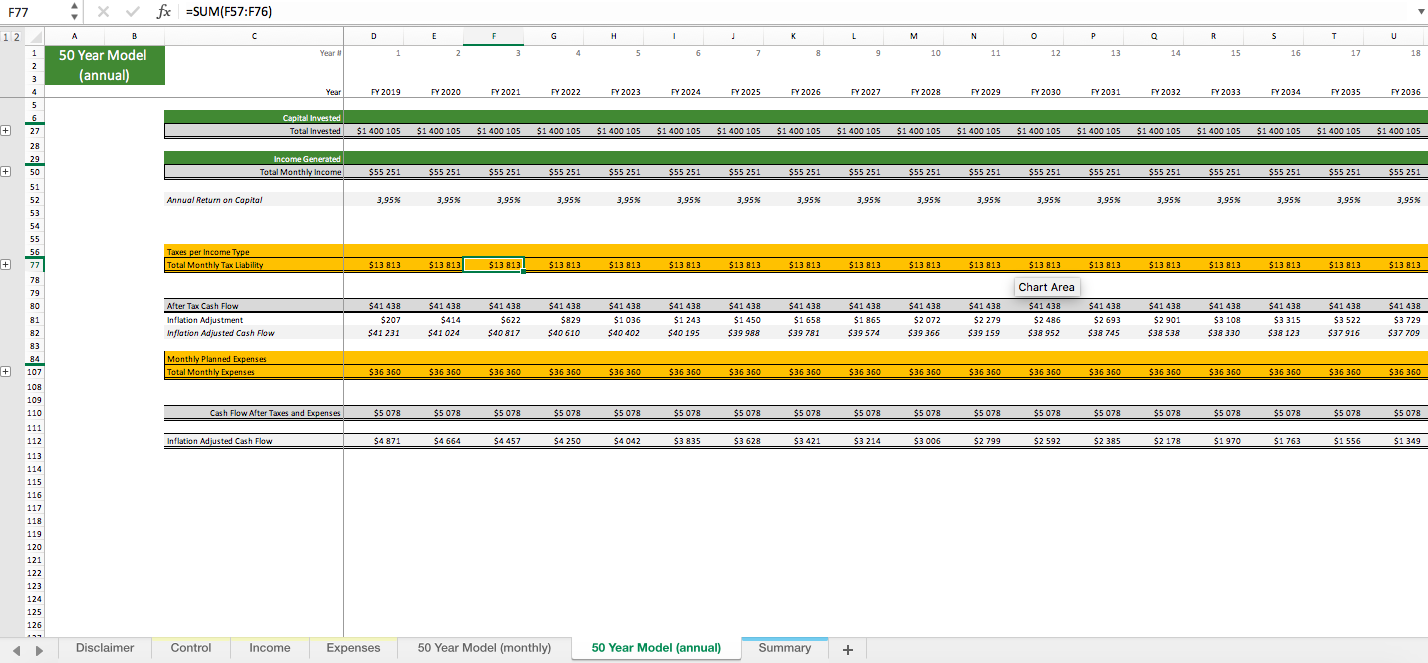Show detail rows using outline level 2 button
This screenshot has height=663, width=1428.
click(17, 35)
